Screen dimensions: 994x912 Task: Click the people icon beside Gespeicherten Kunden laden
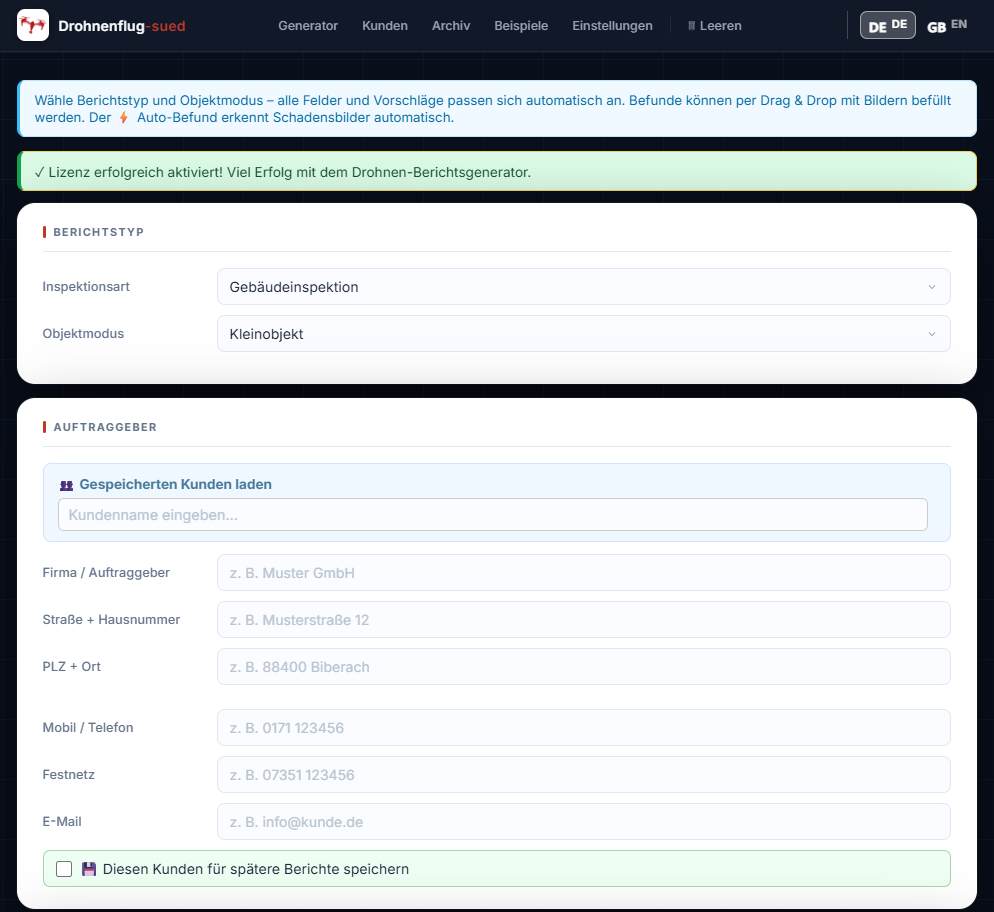pos(66,485)
